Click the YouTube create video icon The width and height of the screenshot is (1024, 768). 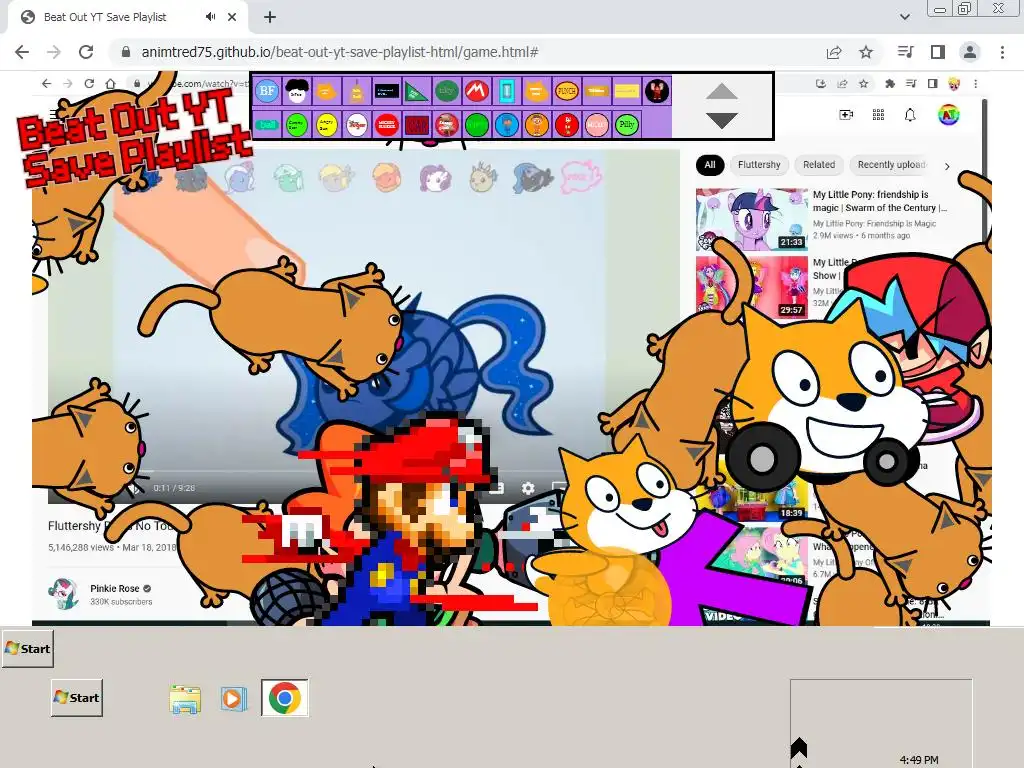coord(846,115)
